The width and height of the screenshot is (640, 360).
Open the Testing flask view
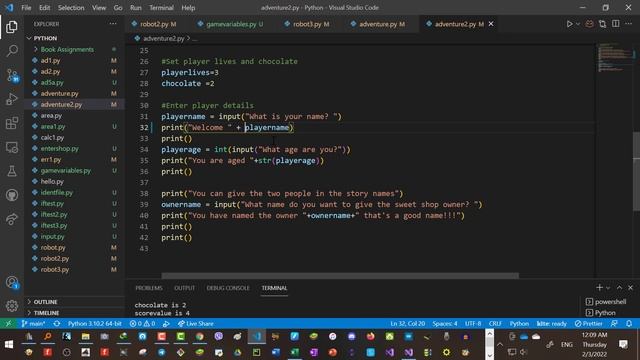point(12,171)
